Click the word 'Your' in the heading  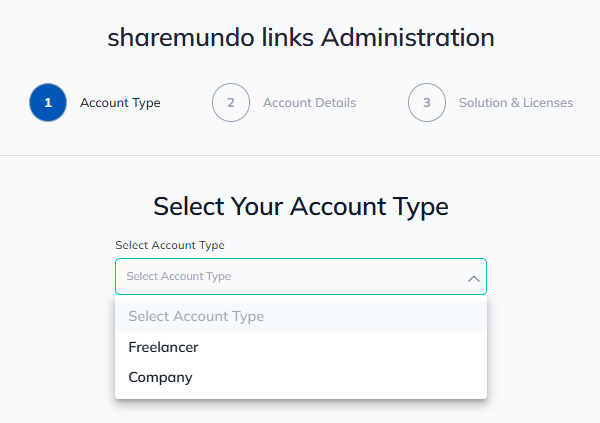[x=257, y=207]
